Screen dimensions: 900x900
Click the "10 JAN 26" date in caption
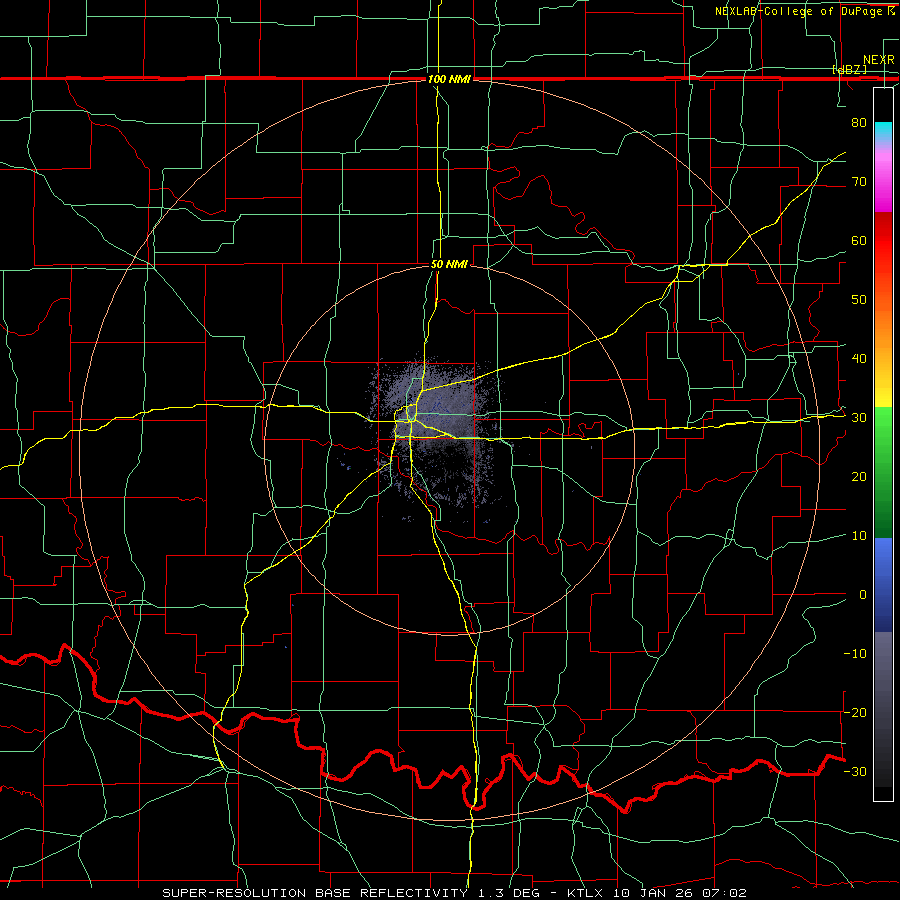655,893
